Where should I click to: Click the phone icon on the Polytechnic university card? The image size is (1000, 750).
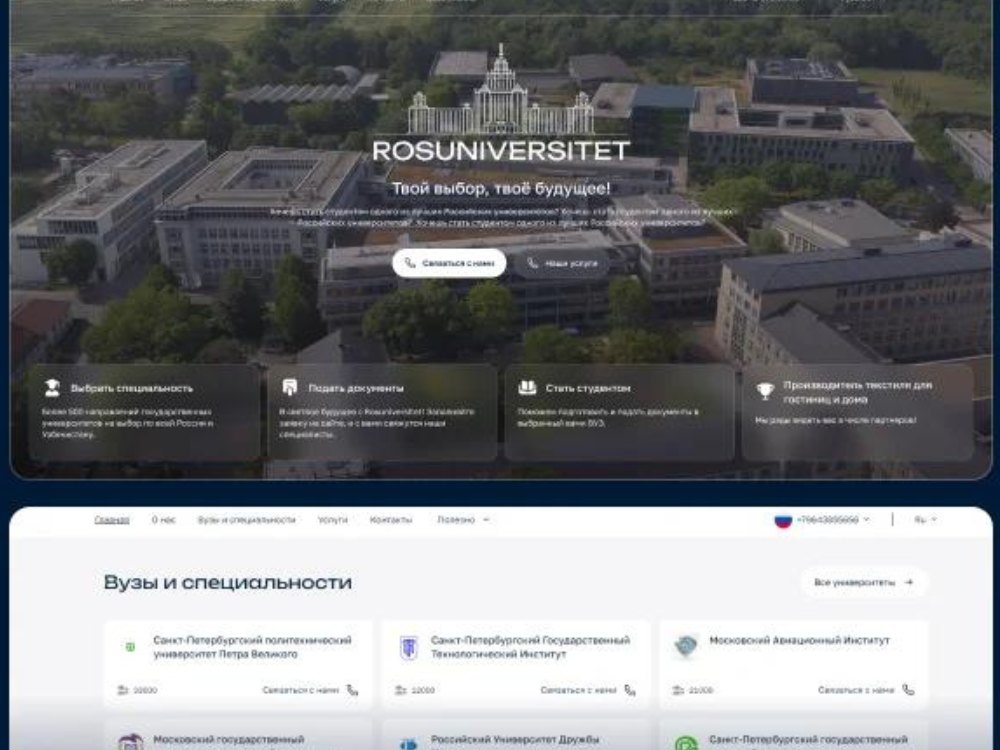[x=352, y=690]
